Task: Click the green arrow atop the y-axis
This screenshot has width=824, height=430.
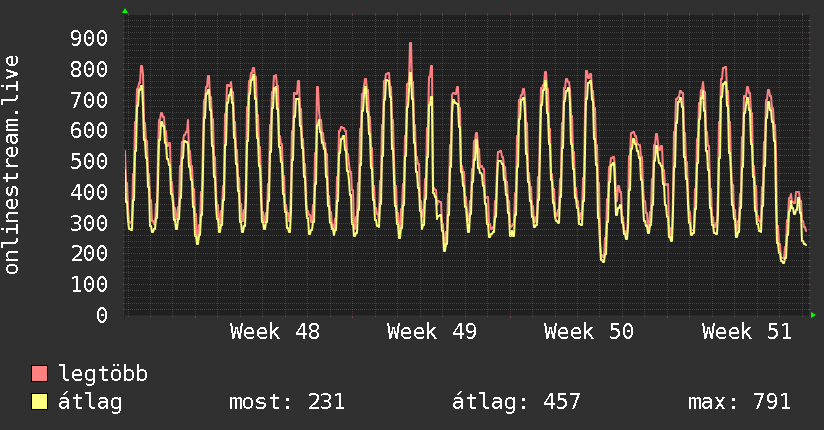Action: click(125, 11)
